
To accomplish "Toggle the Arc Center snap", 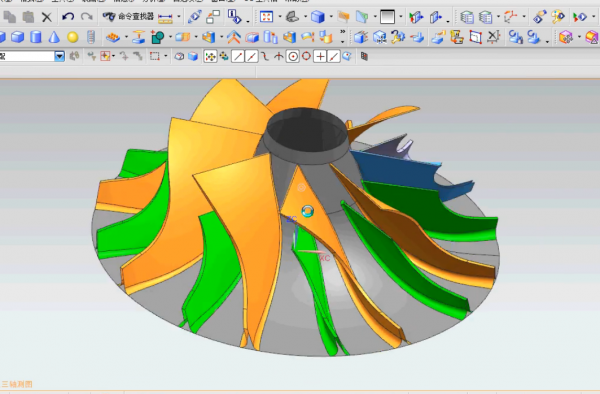I will pyautogui.click(x=293, y=57).
